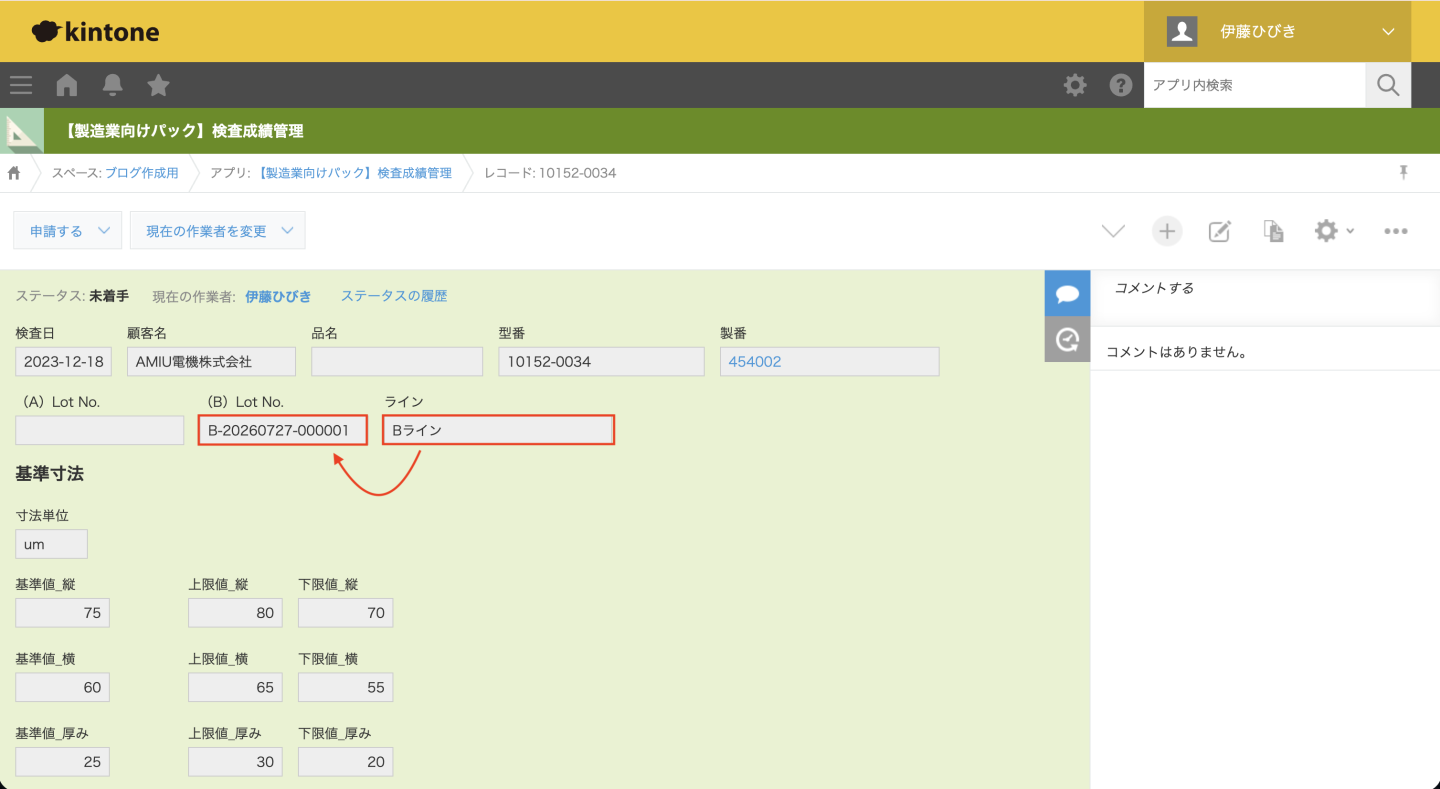
Task: Click the um 寸法単位 value
Action: 52,545
